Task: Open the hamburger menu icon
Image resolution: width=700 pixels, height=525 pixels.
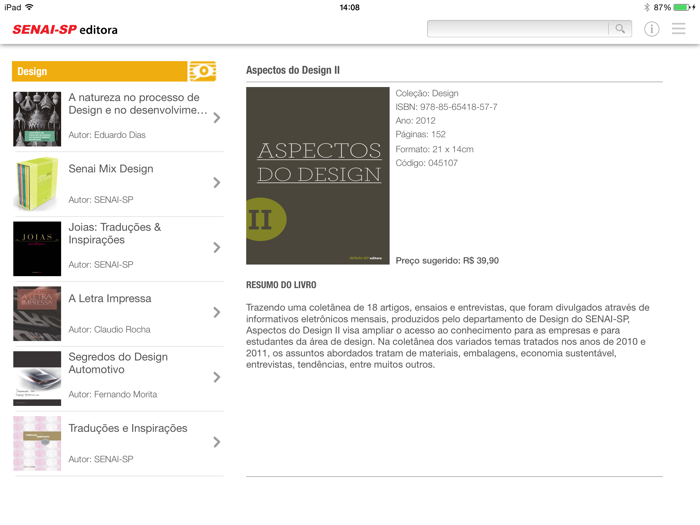Action: coord(679,29)
